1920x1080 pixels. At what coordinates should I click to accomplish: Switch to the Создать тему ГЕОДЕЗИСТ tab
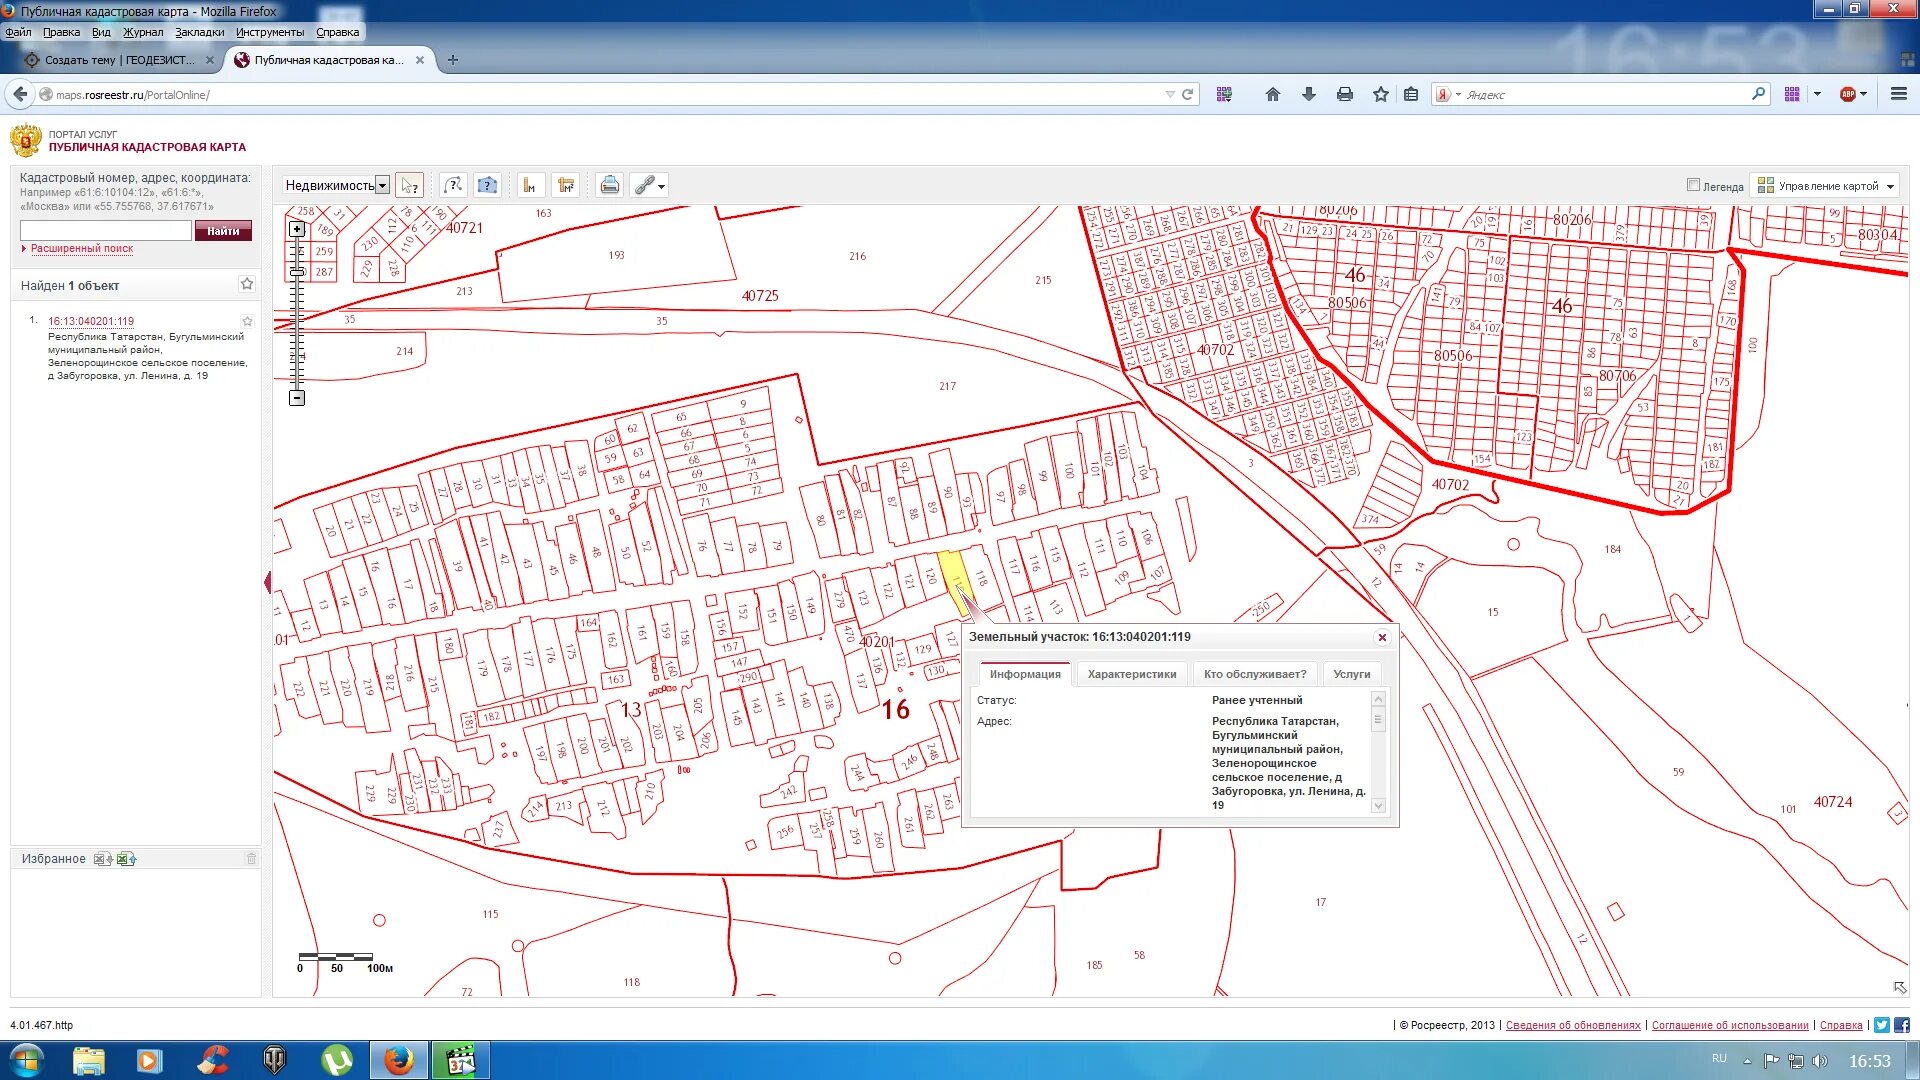point(118,60)
